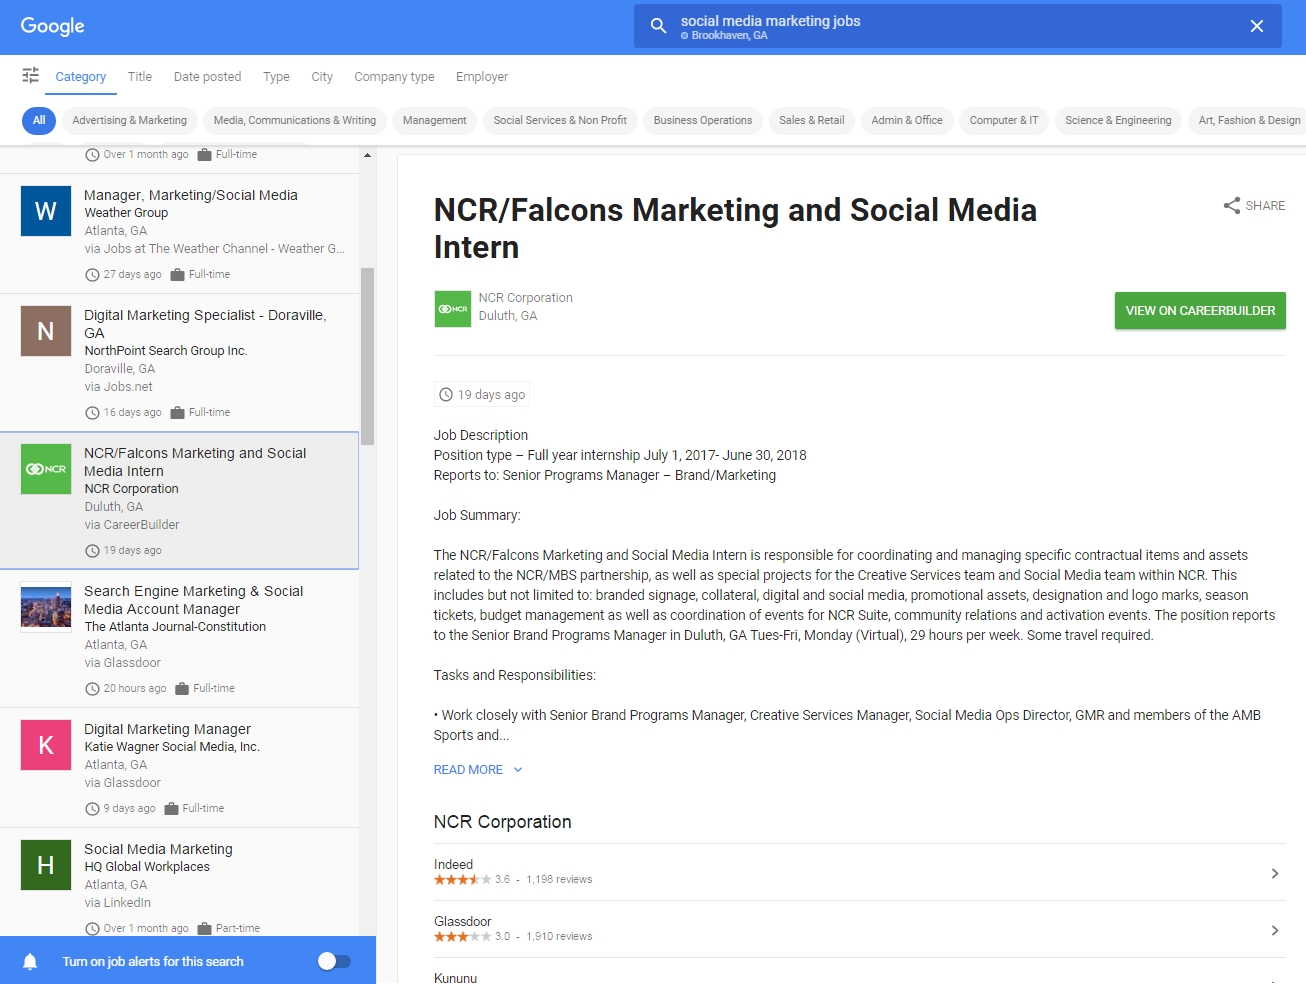Screen dimensions: 1306x984
Task: Select the Type filter tab
Action: [x=276, y=77]
